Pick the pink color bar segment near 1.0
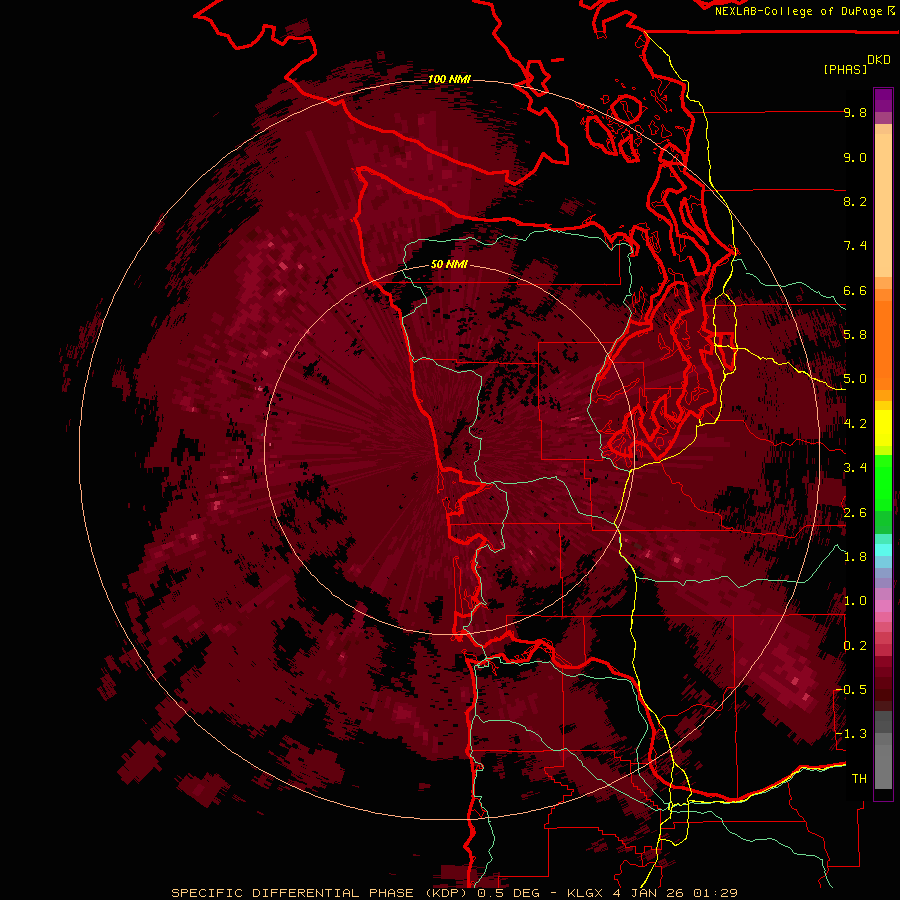The width and height of the screenshot is (900, 900). (883, 606)
